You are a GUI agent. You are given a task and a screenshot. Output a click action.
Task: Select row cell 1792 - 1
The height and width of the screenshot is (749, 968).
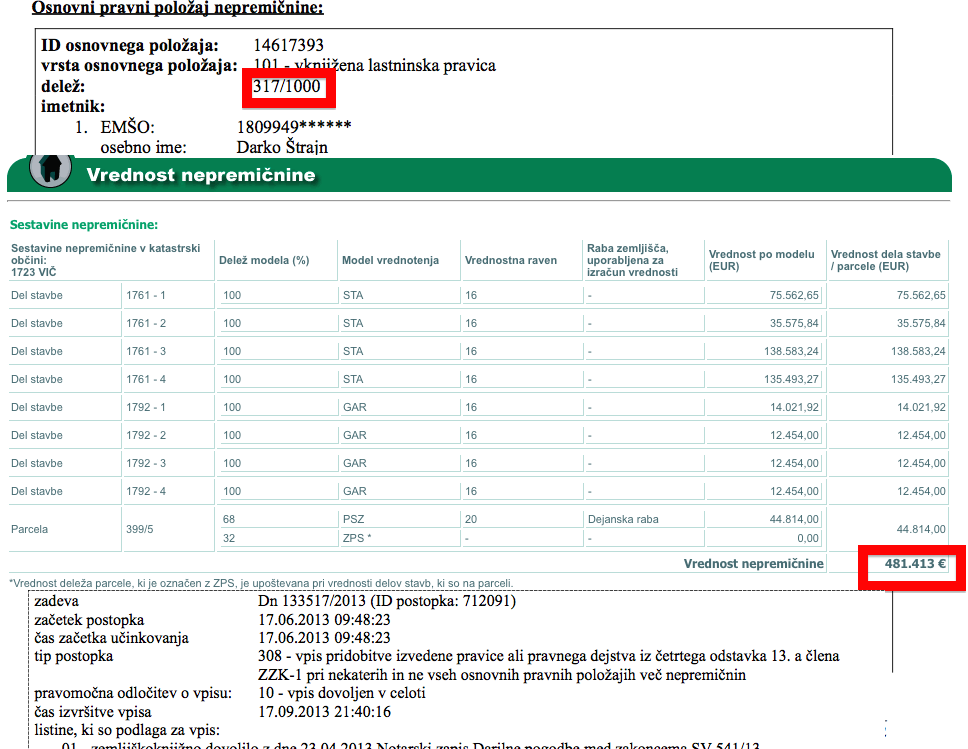tap(146, 407)
